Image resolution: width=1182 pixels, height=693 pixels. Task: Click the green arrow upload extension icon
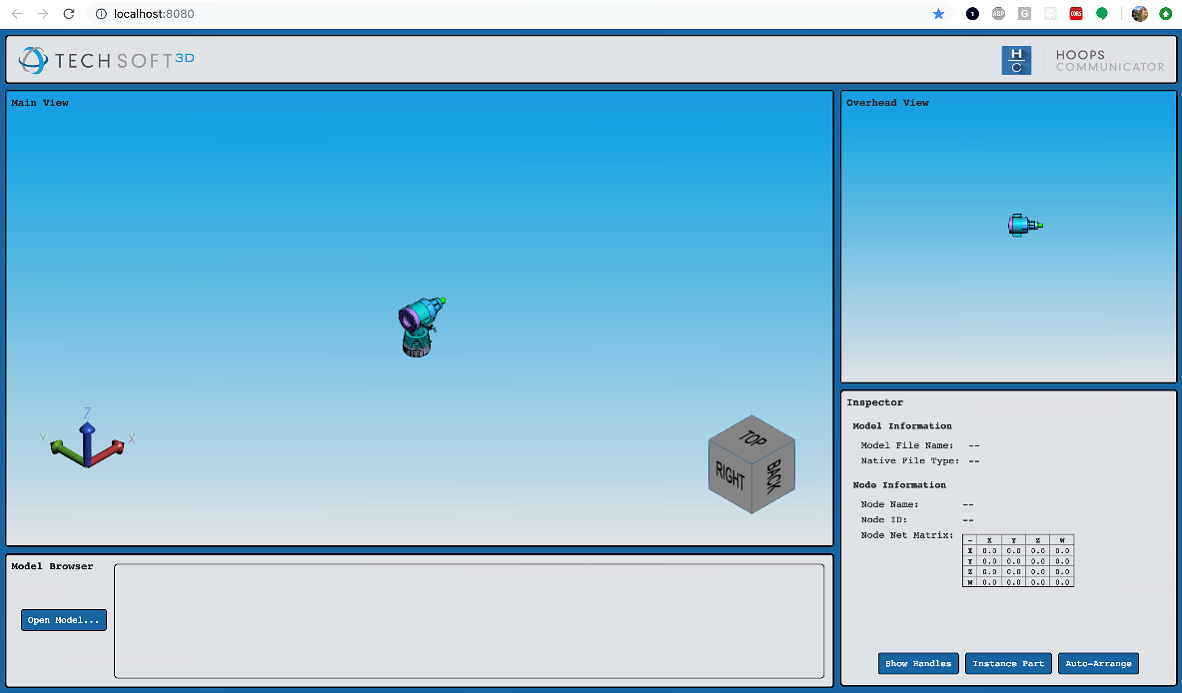pyautogui.click(x=1164, y=14)
